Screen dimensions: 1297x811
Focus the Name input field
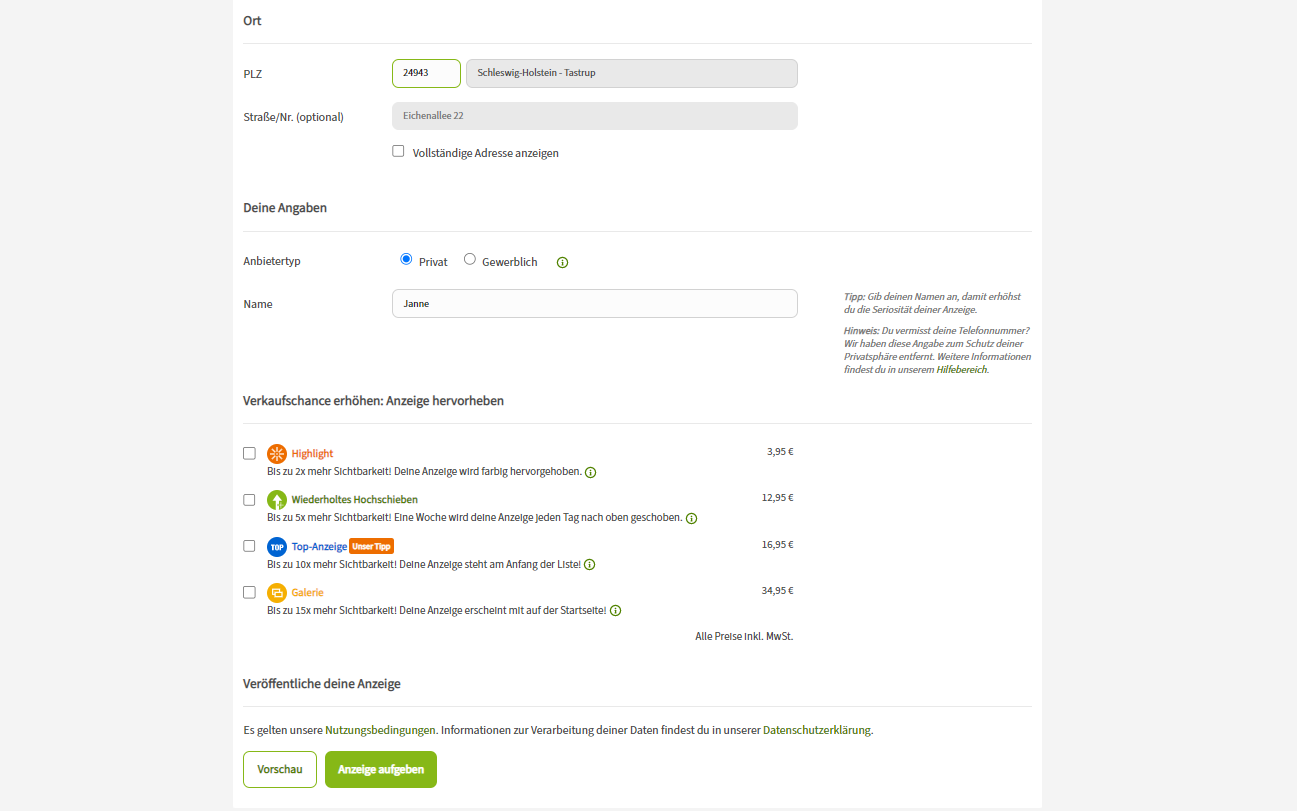point(594,303)
